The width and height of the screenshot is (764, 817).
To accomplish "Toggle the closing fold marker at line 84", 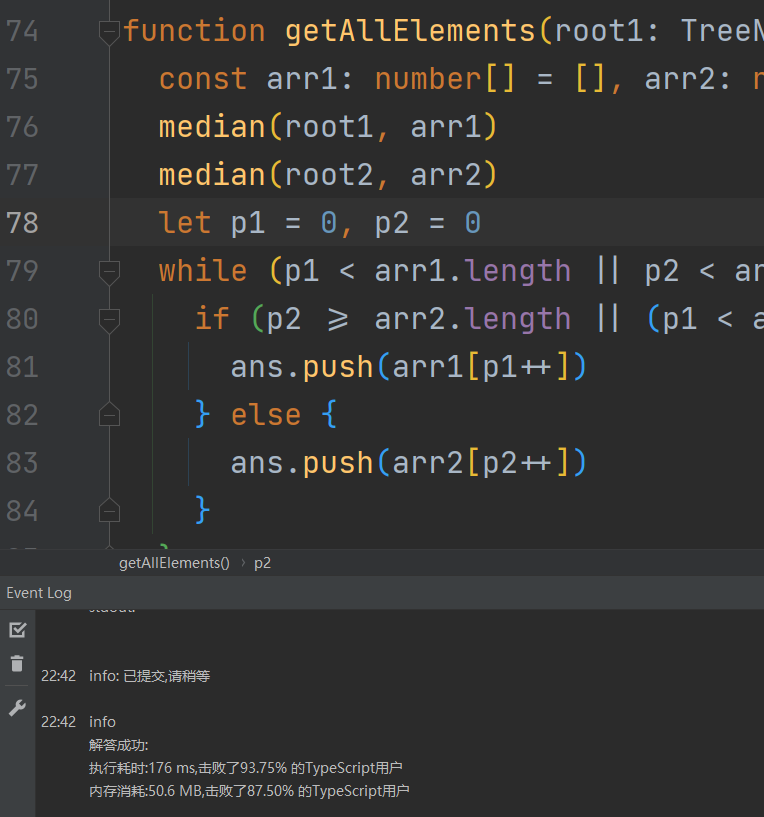I will point(109,510).
